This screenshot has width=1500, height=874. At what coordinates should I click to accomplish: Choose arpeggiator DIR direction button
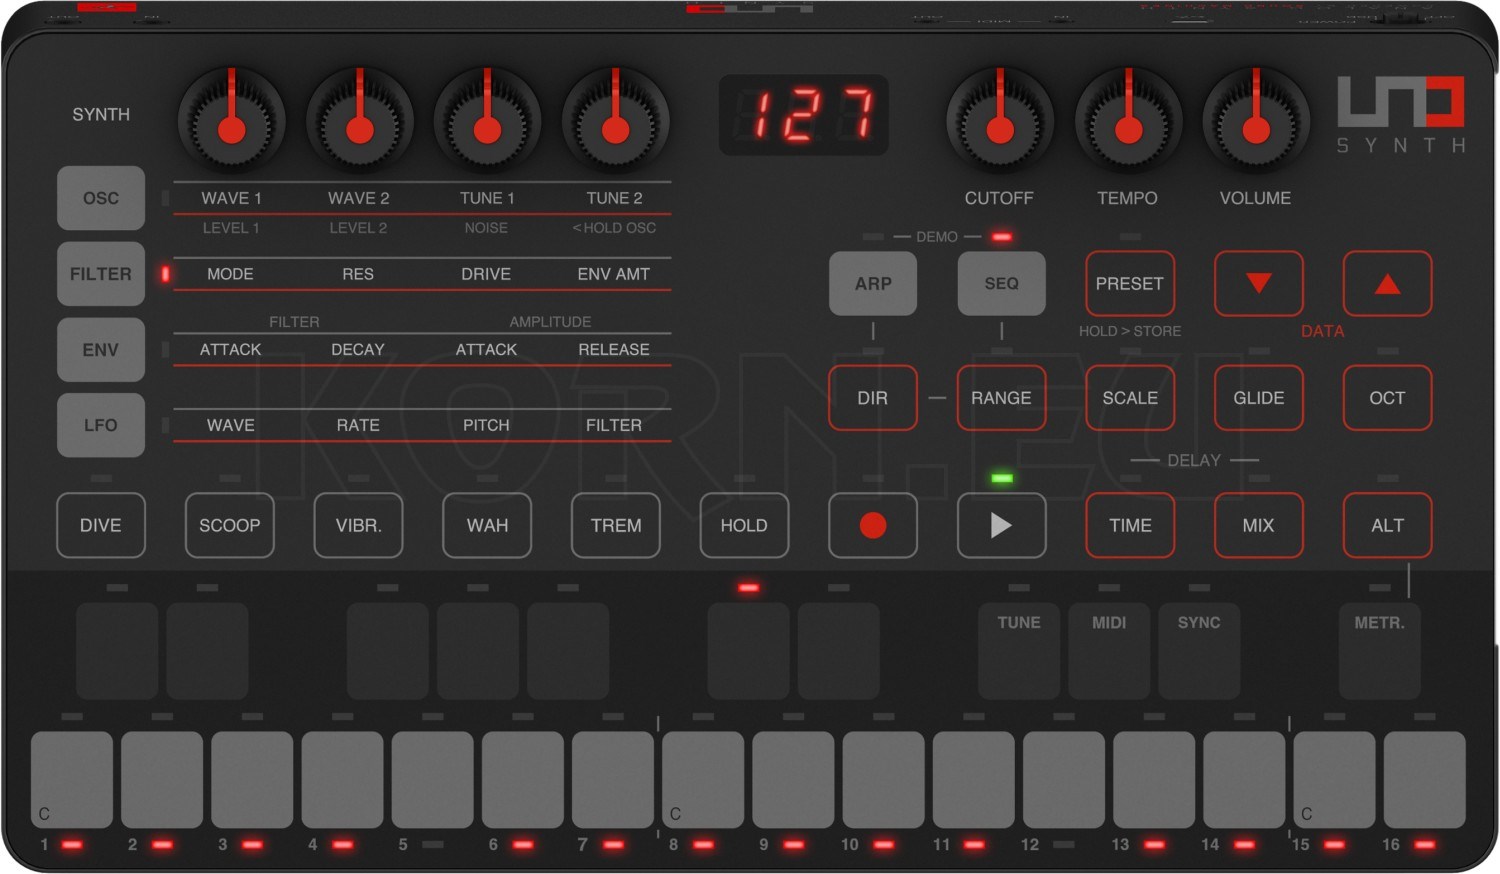[873, 398]
